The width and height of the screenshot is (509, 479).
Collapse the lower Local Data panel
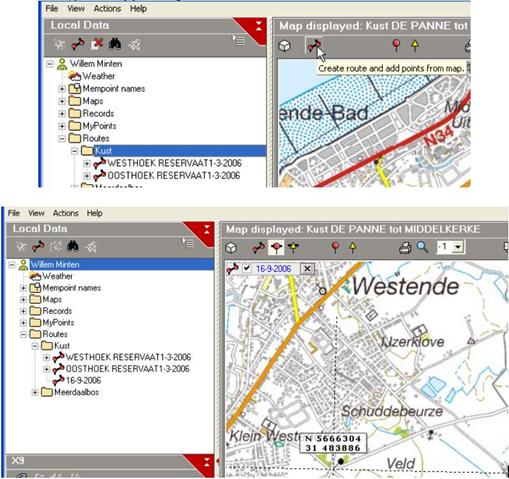[x=207, y=230]
